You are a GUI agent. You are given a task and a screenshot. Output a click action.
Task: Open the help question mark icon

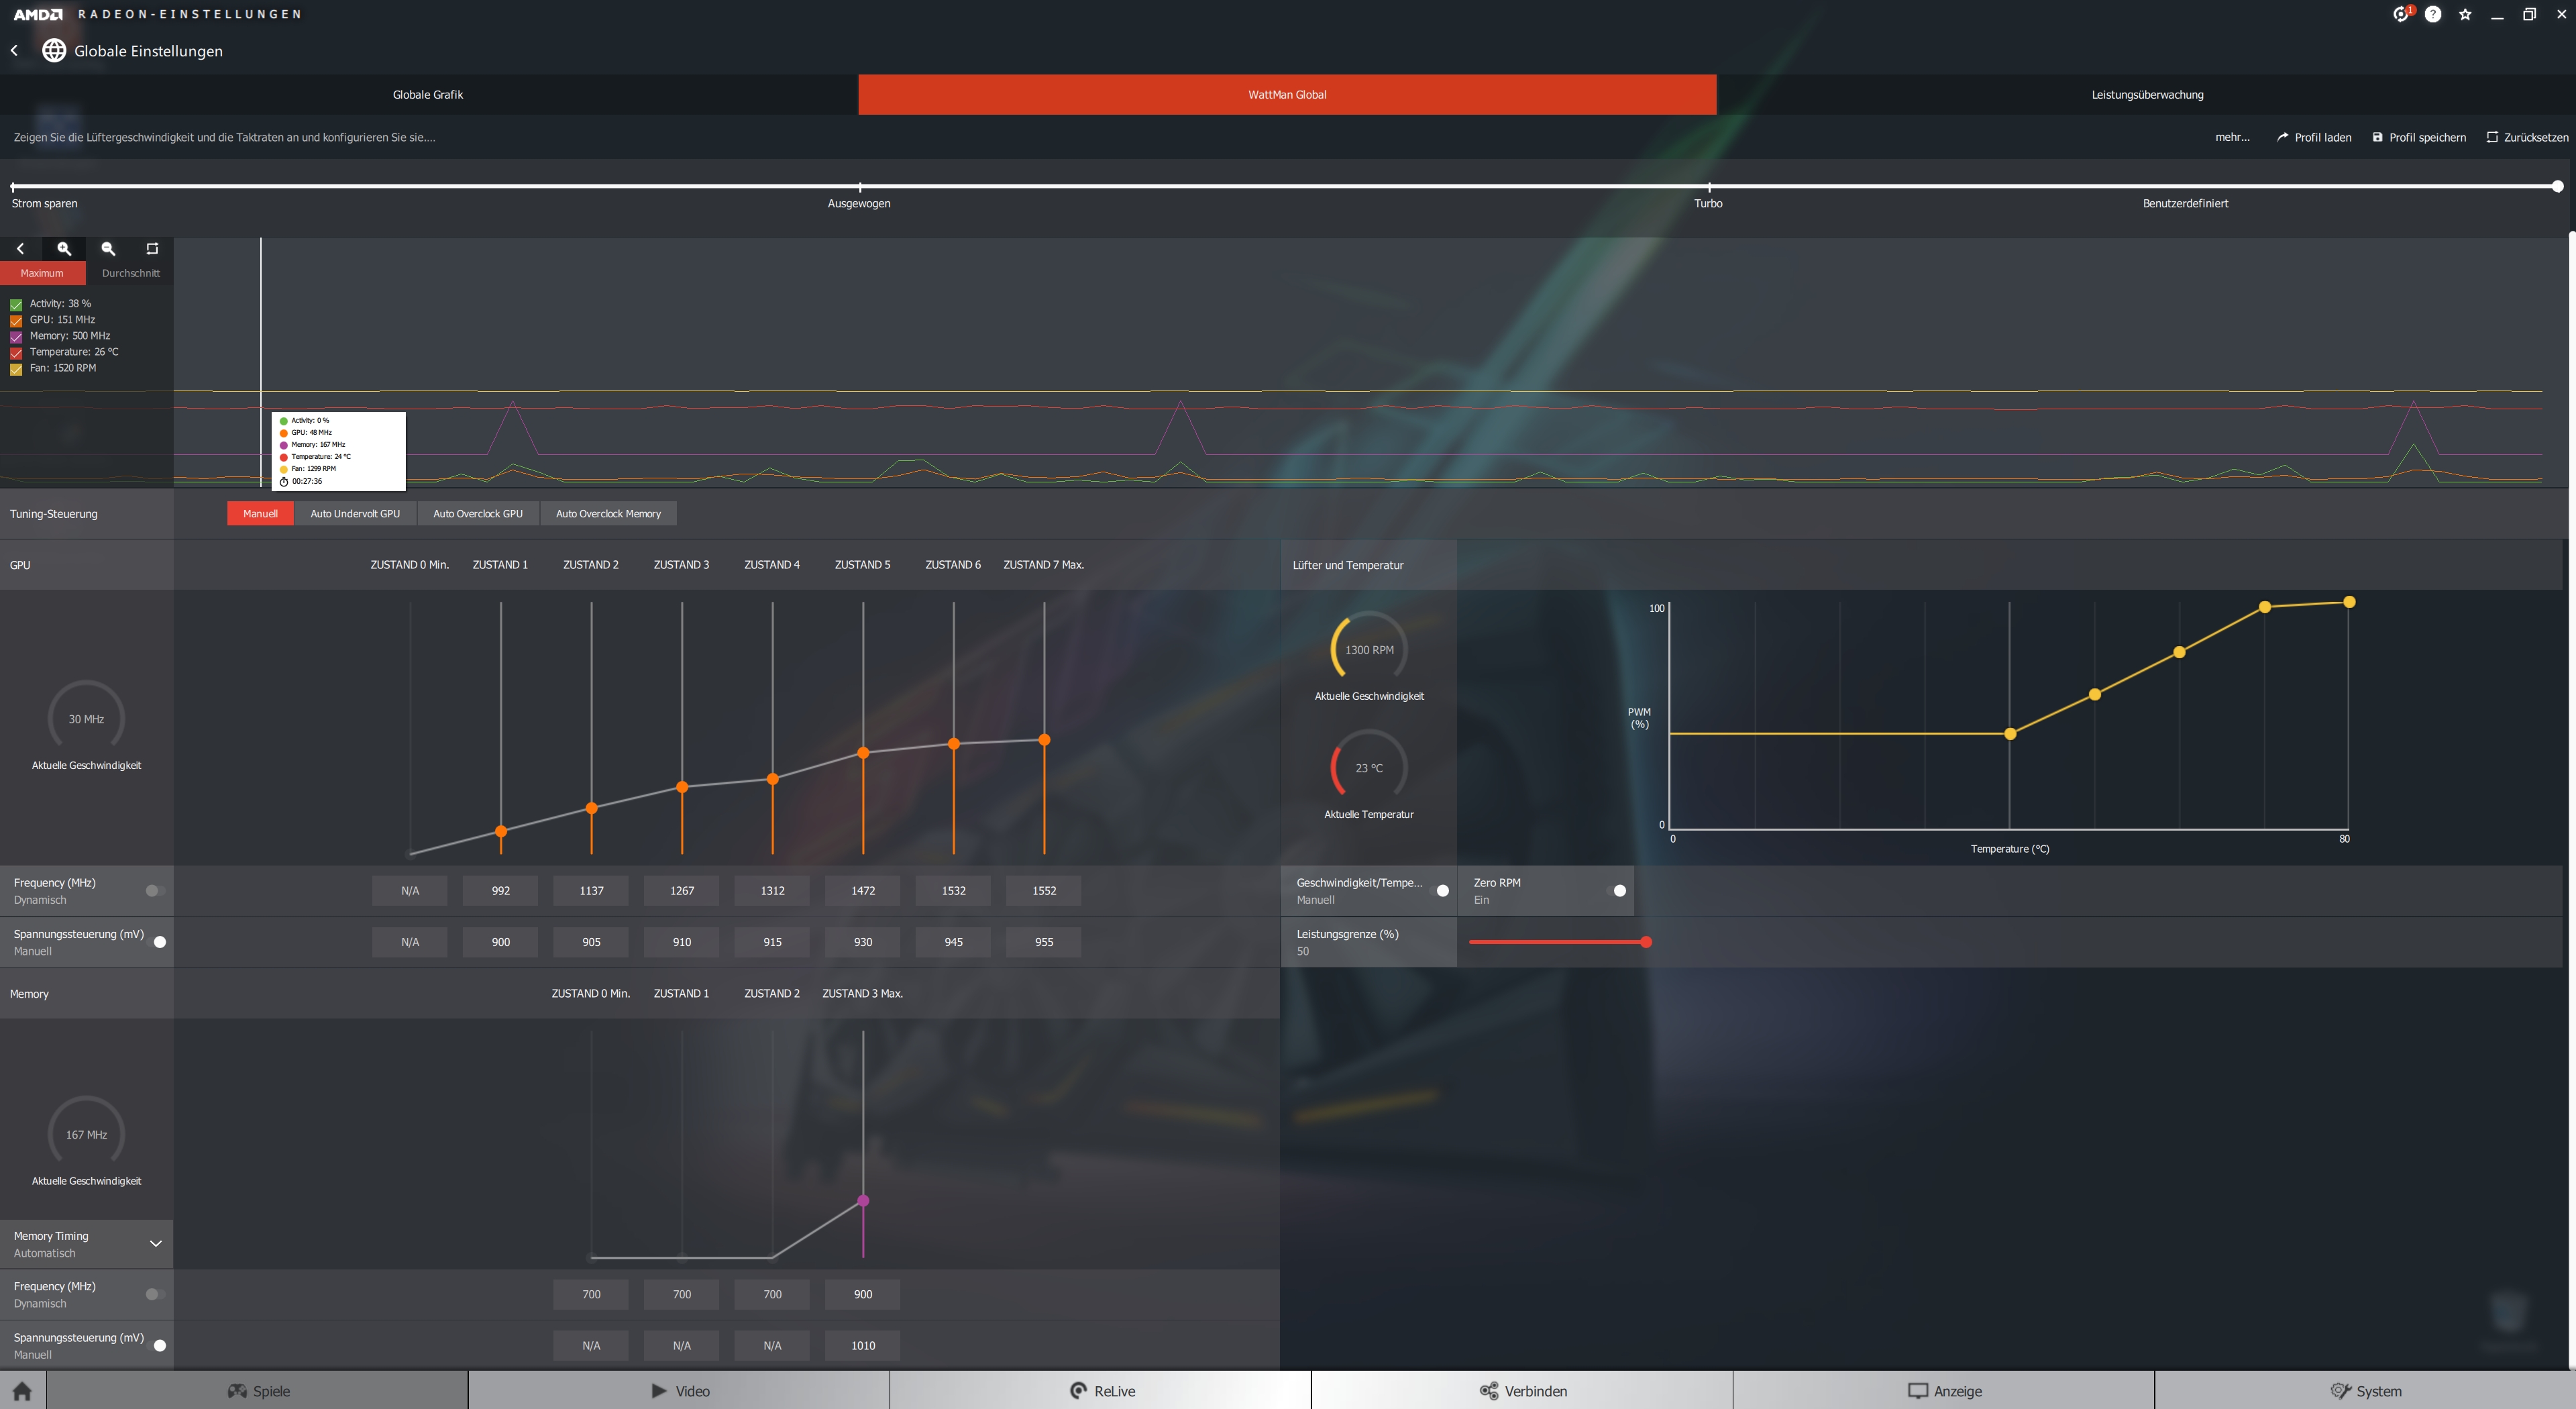2433,14
